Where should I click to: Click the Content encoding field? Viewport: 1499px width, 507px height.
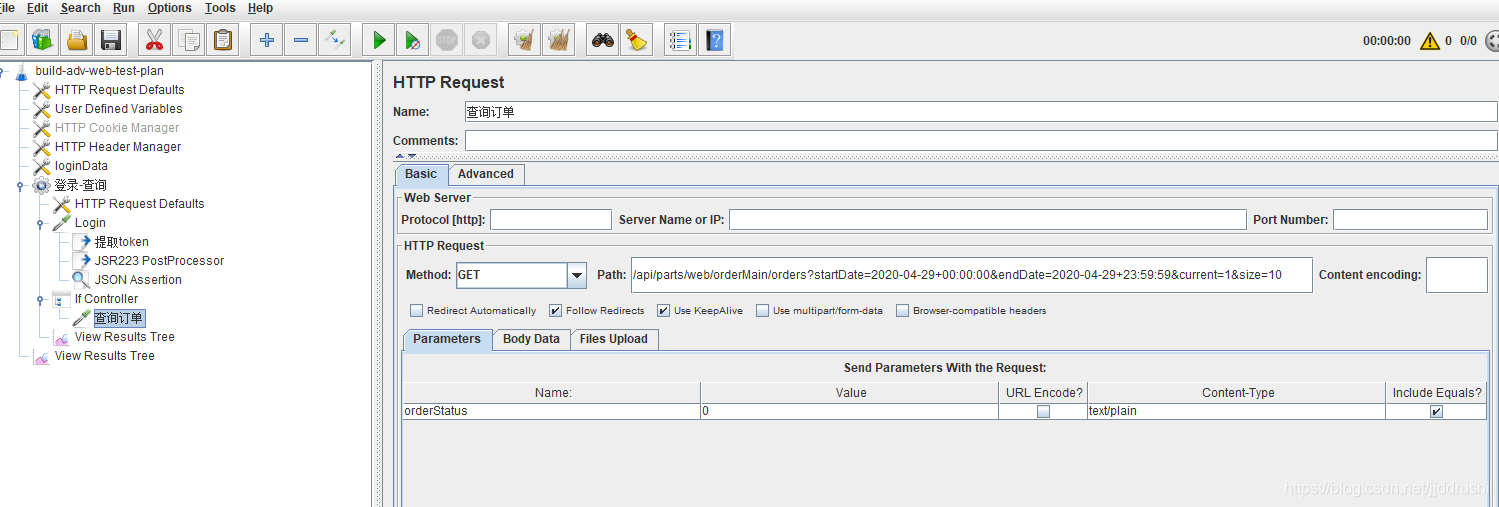point(1457,275)
